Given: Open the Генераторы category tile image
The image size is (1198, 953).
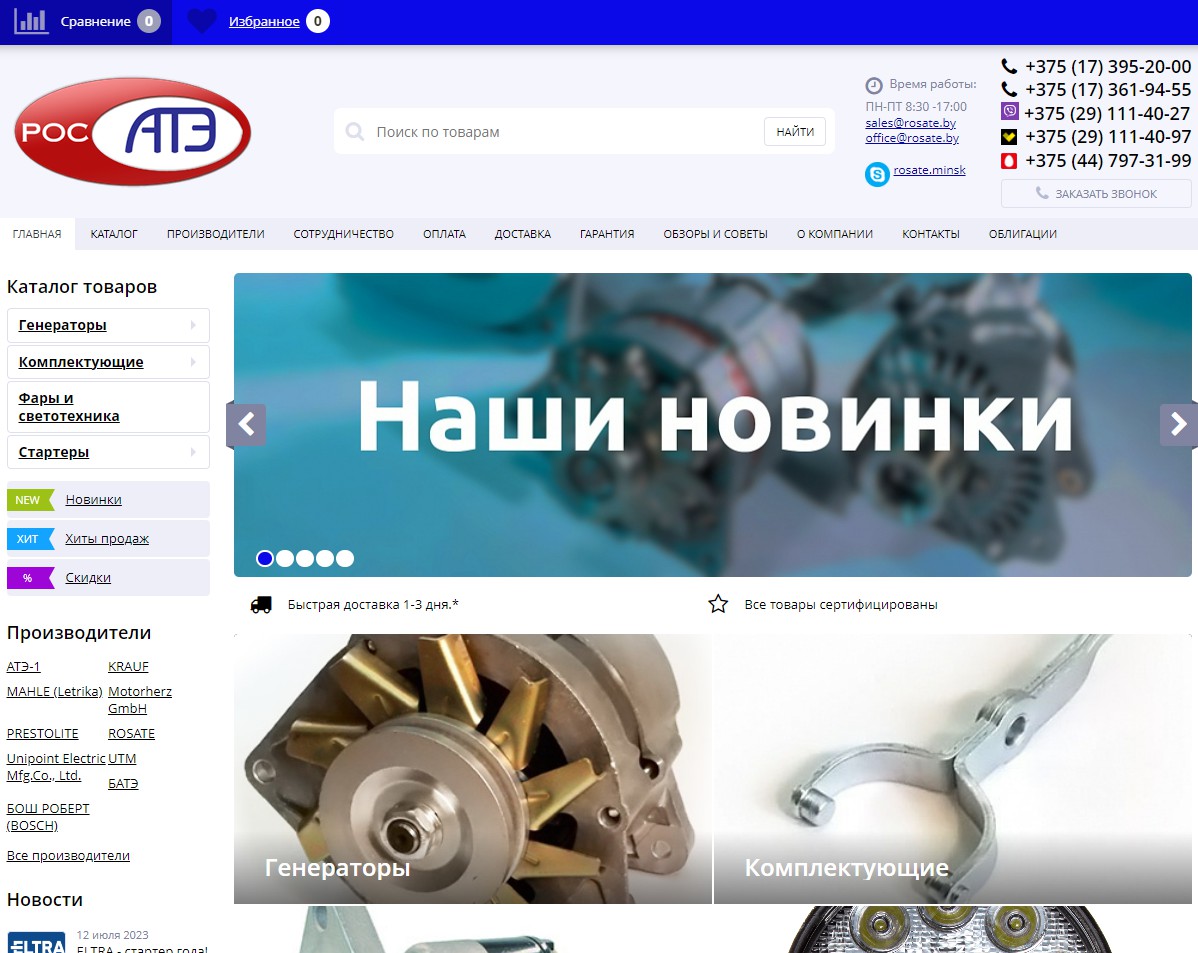Looking at the screenshot, I should (473, 769).
